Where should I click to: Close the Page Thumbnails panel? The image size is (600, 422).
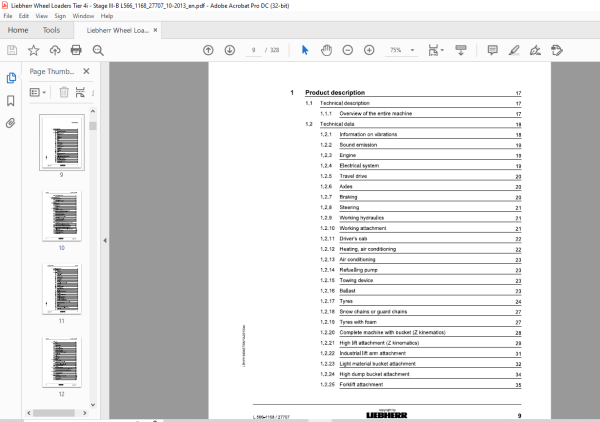[x=86, y=71]
